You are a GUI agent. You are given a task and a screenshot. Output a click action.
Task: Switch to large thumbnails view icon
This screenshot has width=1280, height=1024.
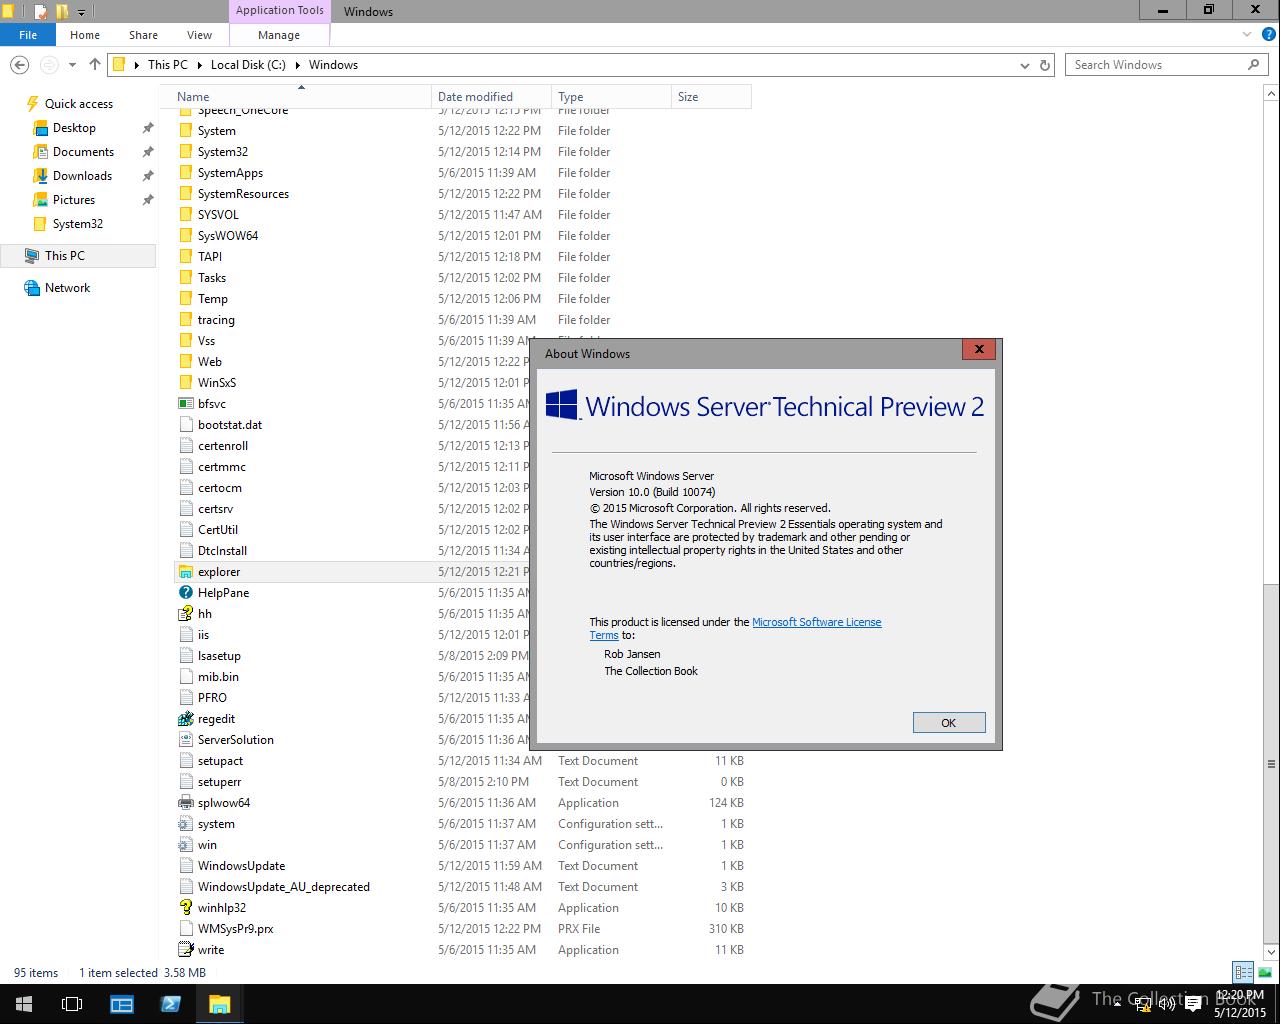(x=1264, y=972)
